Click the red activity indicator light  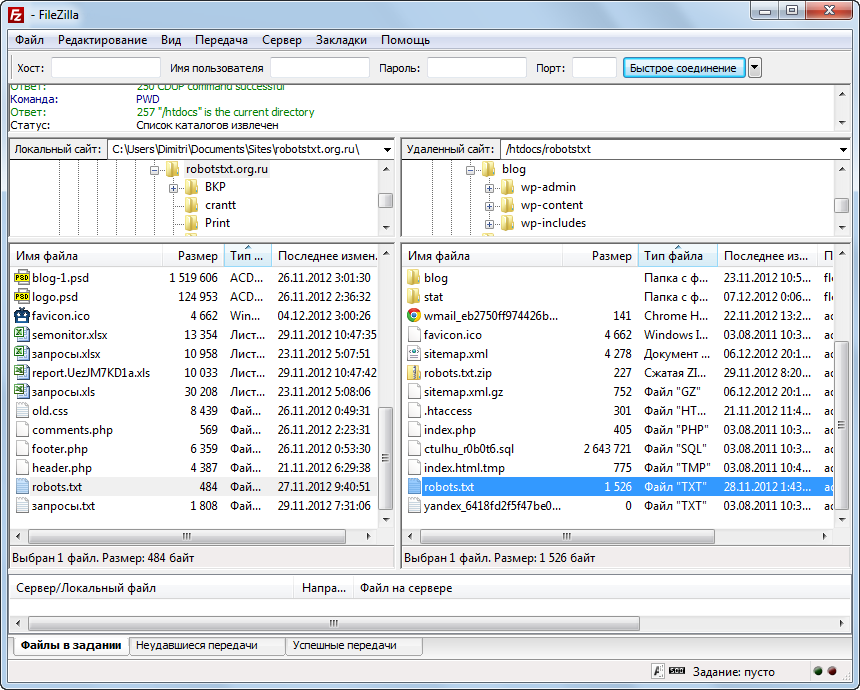pos(832,671)
